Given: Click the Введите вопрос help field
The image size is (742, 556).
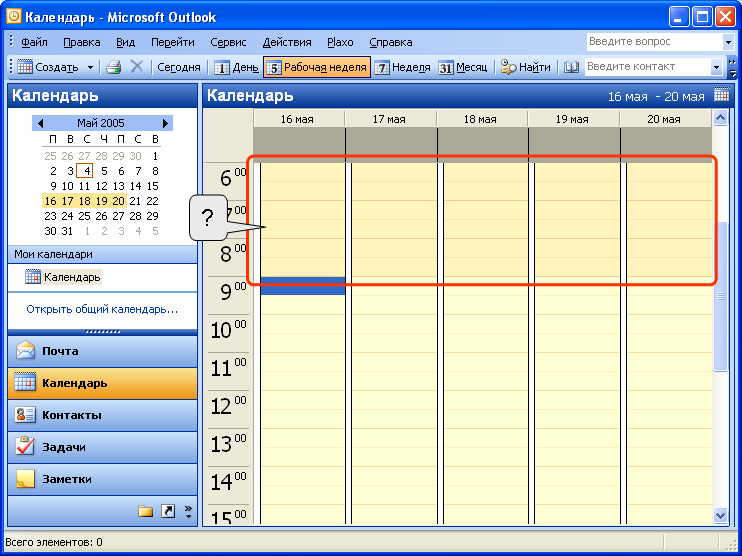Looking at the screenshot, I should pyautogui.click(x=654, y=42).
